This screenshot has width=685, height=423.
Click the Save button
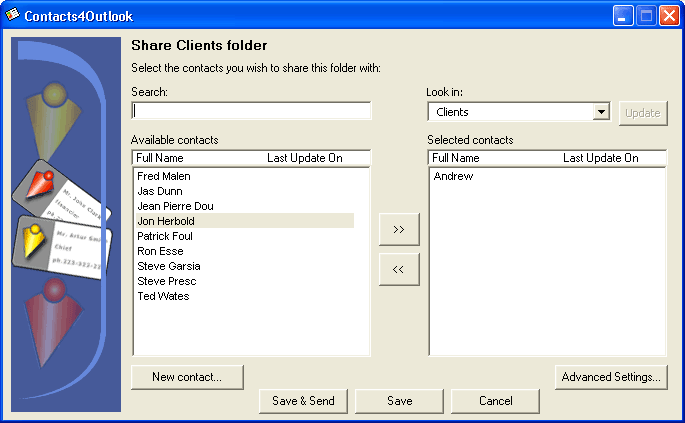coord(399,401)
